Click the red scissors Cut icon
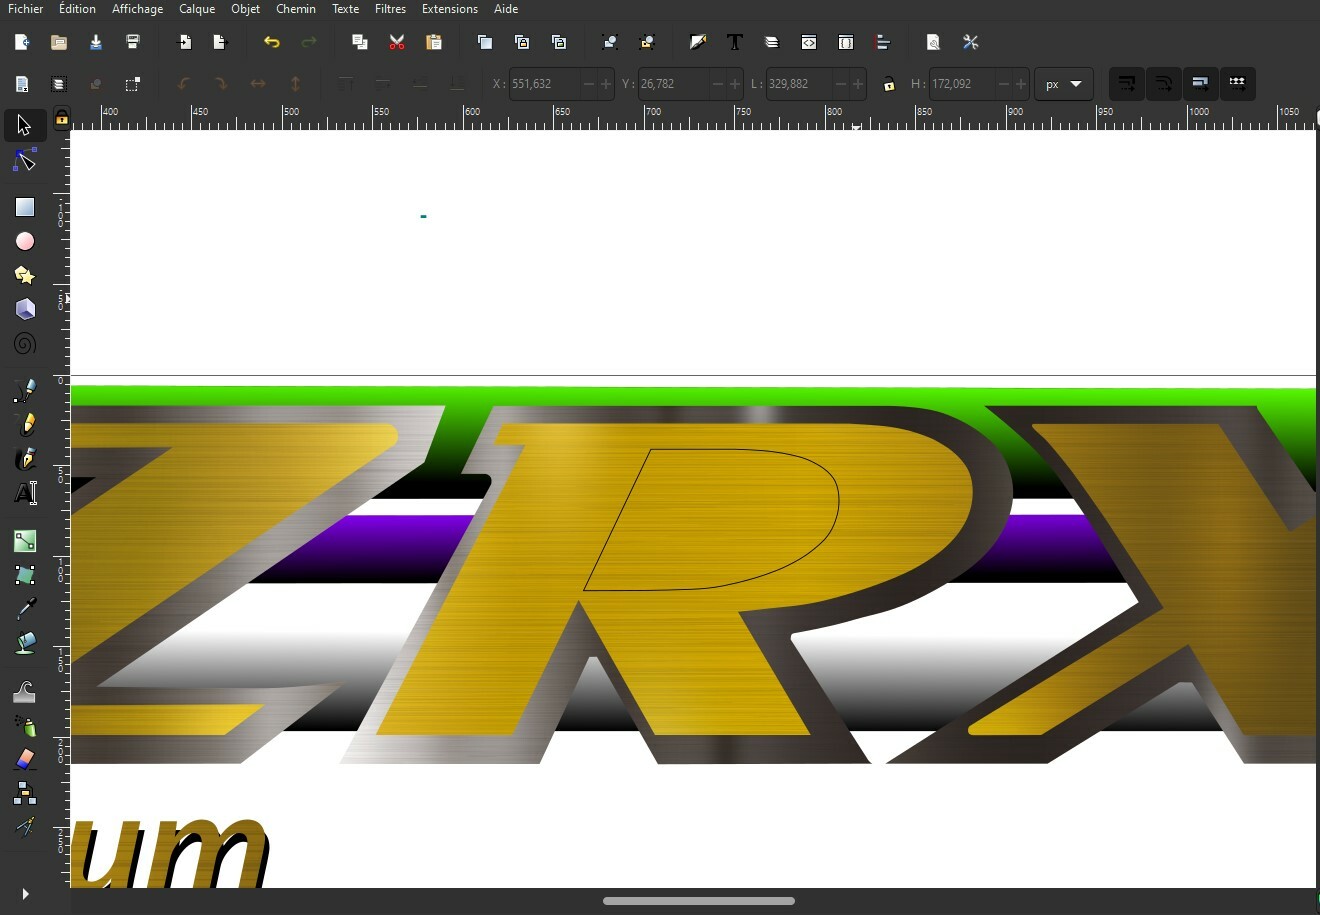 coord(397,42)
